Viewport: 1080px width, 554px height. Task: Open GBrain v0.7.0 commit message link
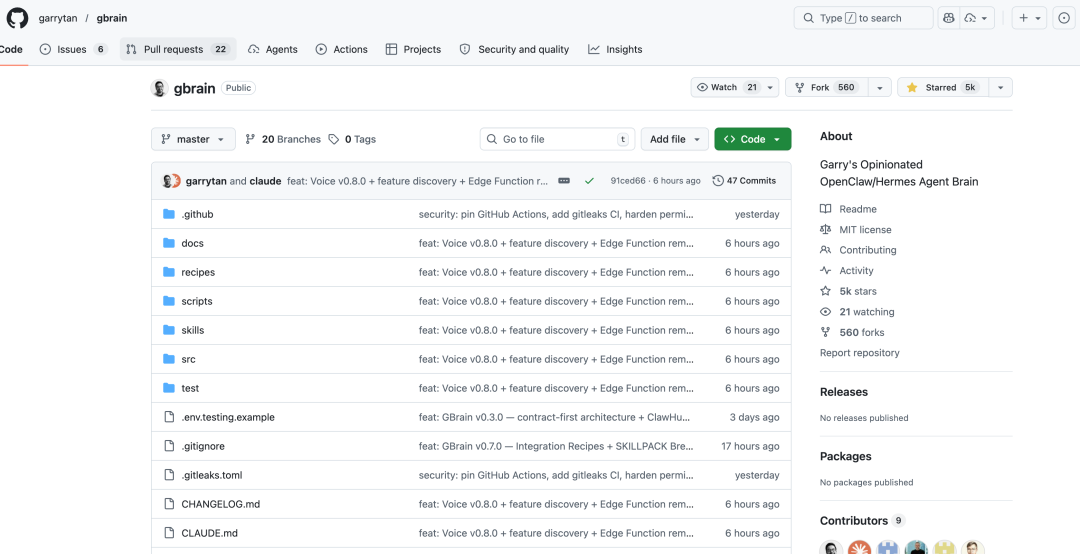(x=554, y=446)
